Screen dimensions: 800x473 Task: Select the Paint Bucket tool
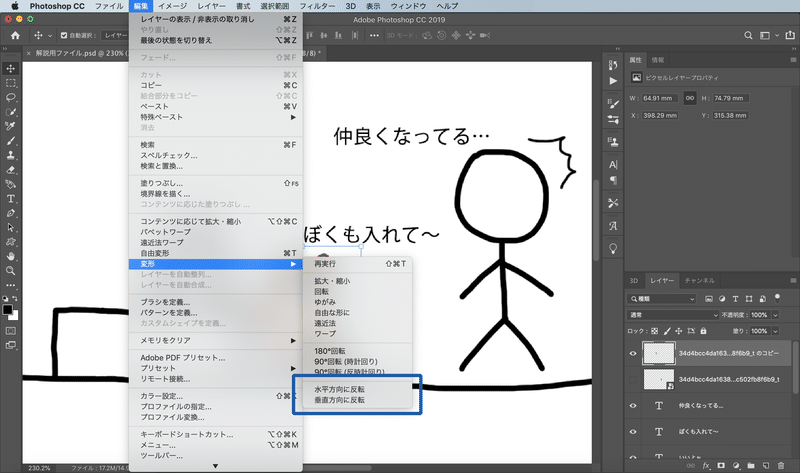[x=11, y=184]
